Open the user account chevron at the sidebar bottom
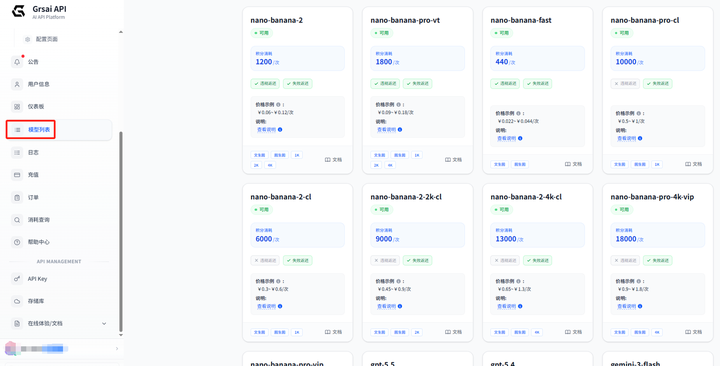The image size is (720, 366). pos(117,349)
